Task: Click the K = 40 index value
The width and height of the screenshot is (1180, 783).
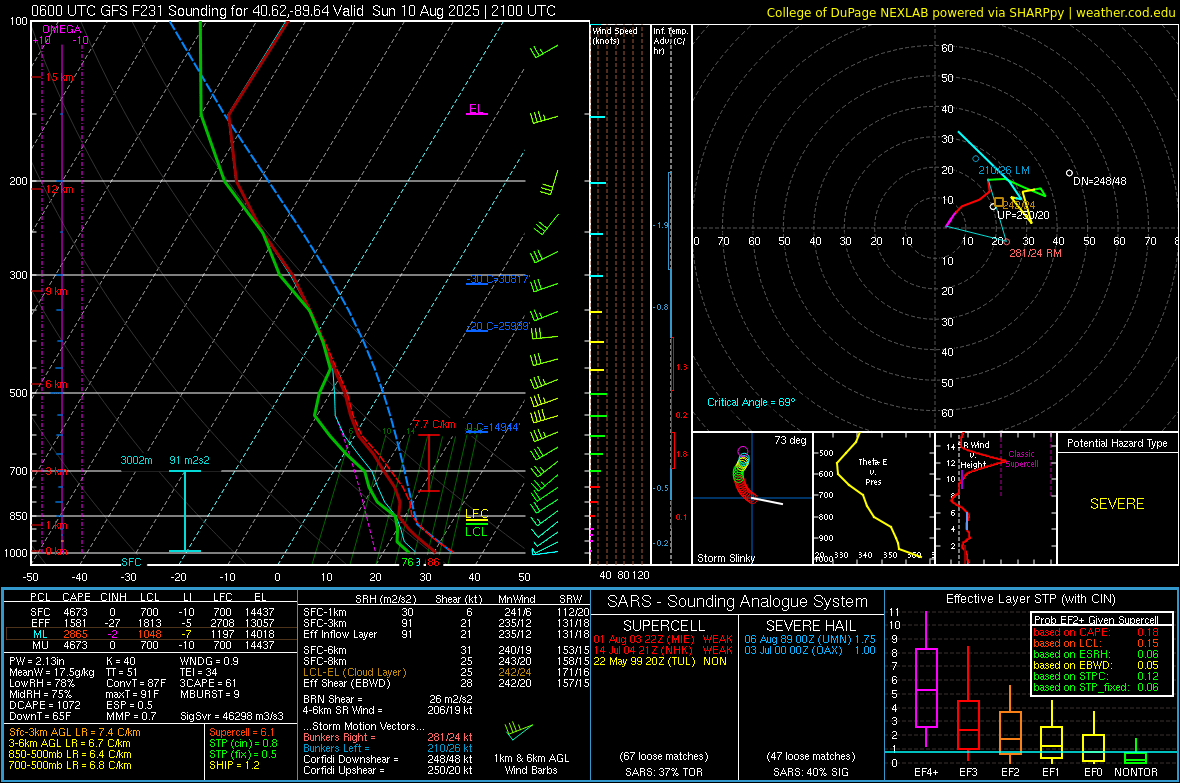Action: pos(120,661)
